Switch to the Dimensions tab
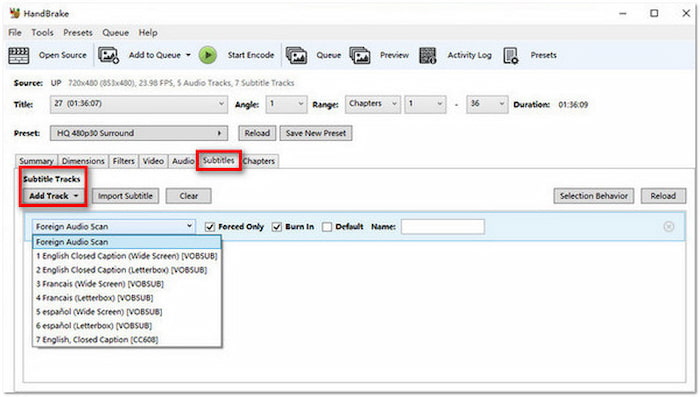This screenshot has width=700, height=397. click(x=83, y=161)
